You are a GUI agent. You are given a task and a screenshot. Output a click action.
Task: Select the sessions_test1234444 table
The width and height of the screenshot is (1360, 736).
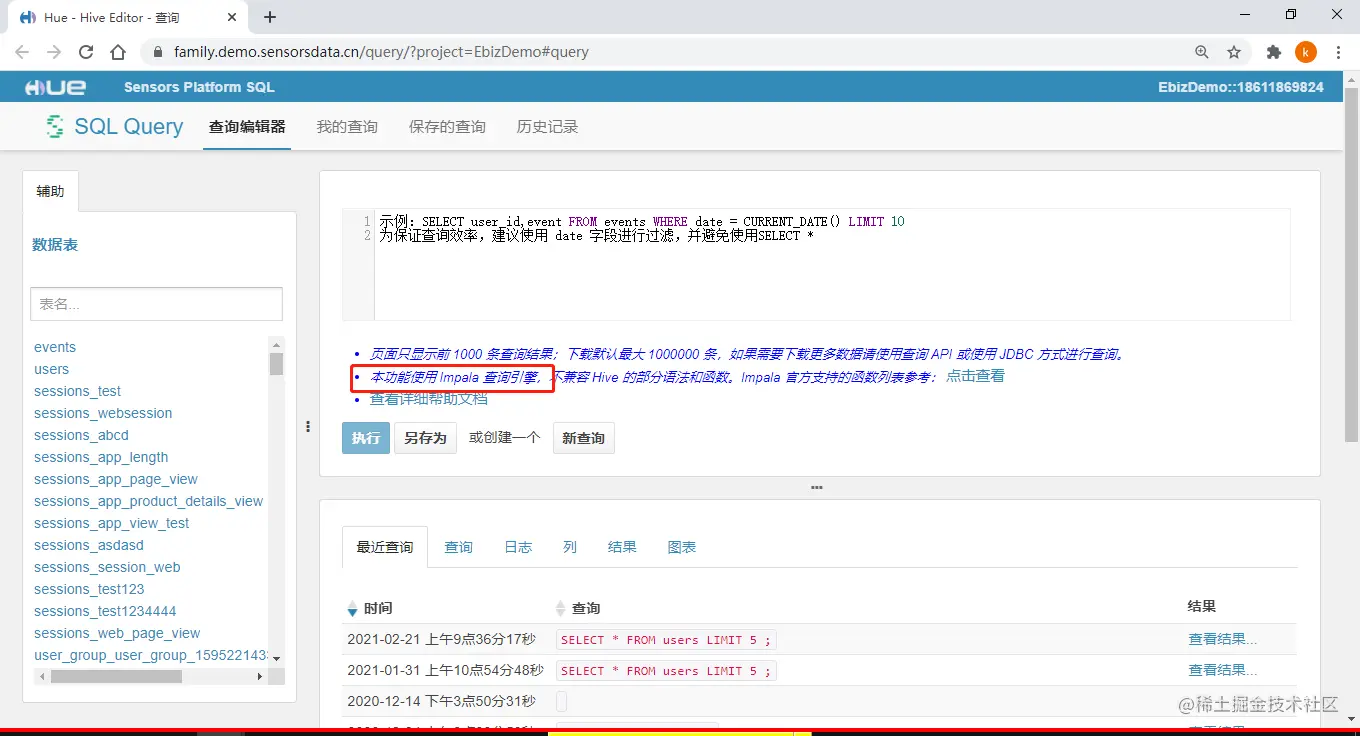point(105,611)
